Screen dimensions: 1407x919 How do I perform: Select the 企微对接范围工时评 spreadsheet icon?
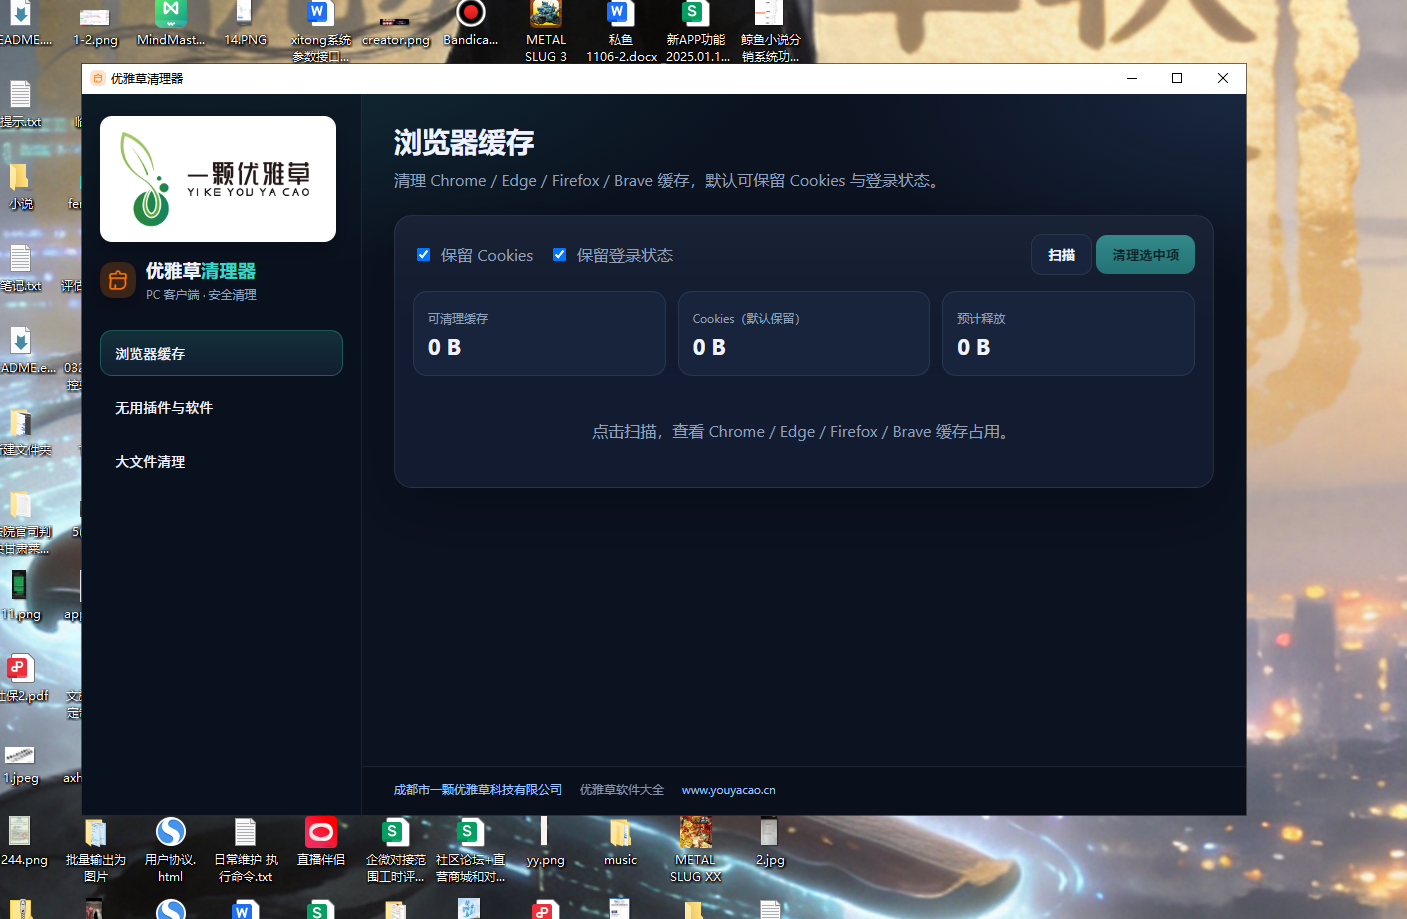coord(396,849)
